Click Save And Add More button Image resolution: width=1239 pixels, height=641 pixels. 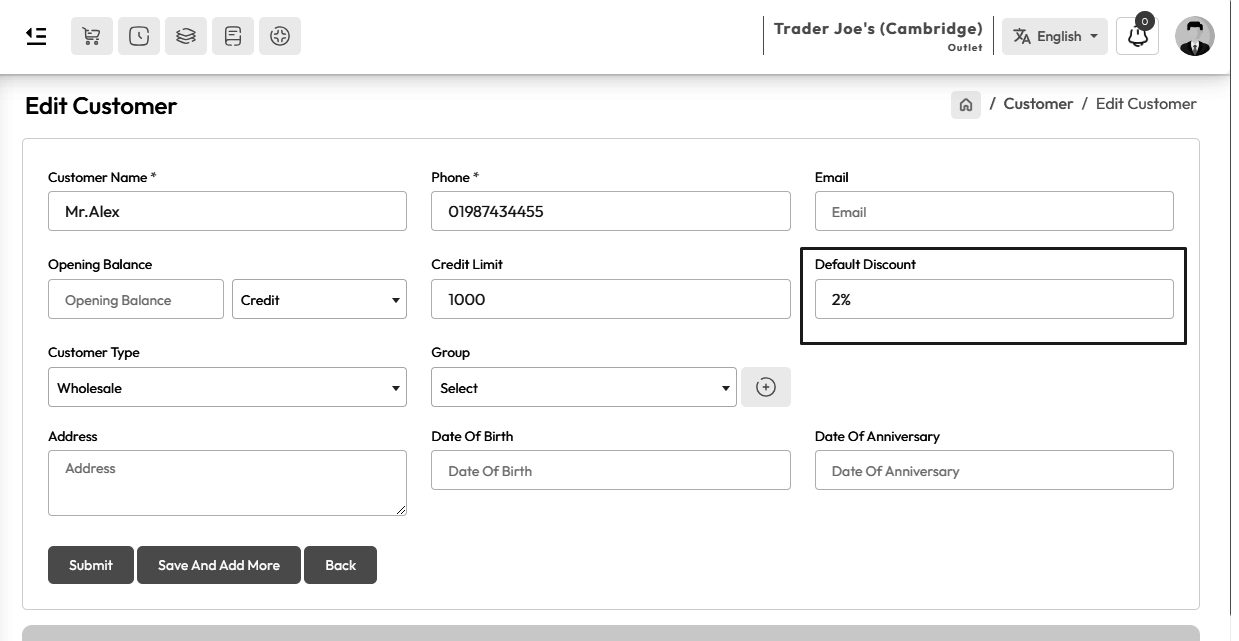[219, 565]
